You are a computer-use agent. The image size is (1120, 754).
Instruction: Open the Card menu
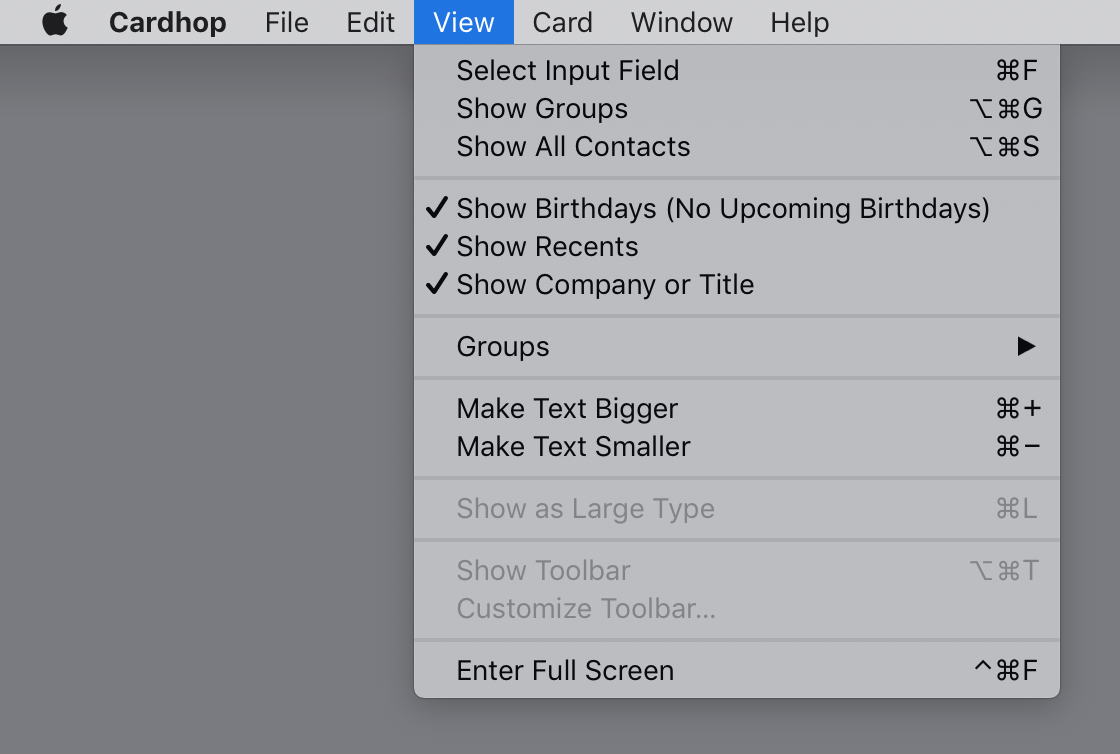pos(562,22)
